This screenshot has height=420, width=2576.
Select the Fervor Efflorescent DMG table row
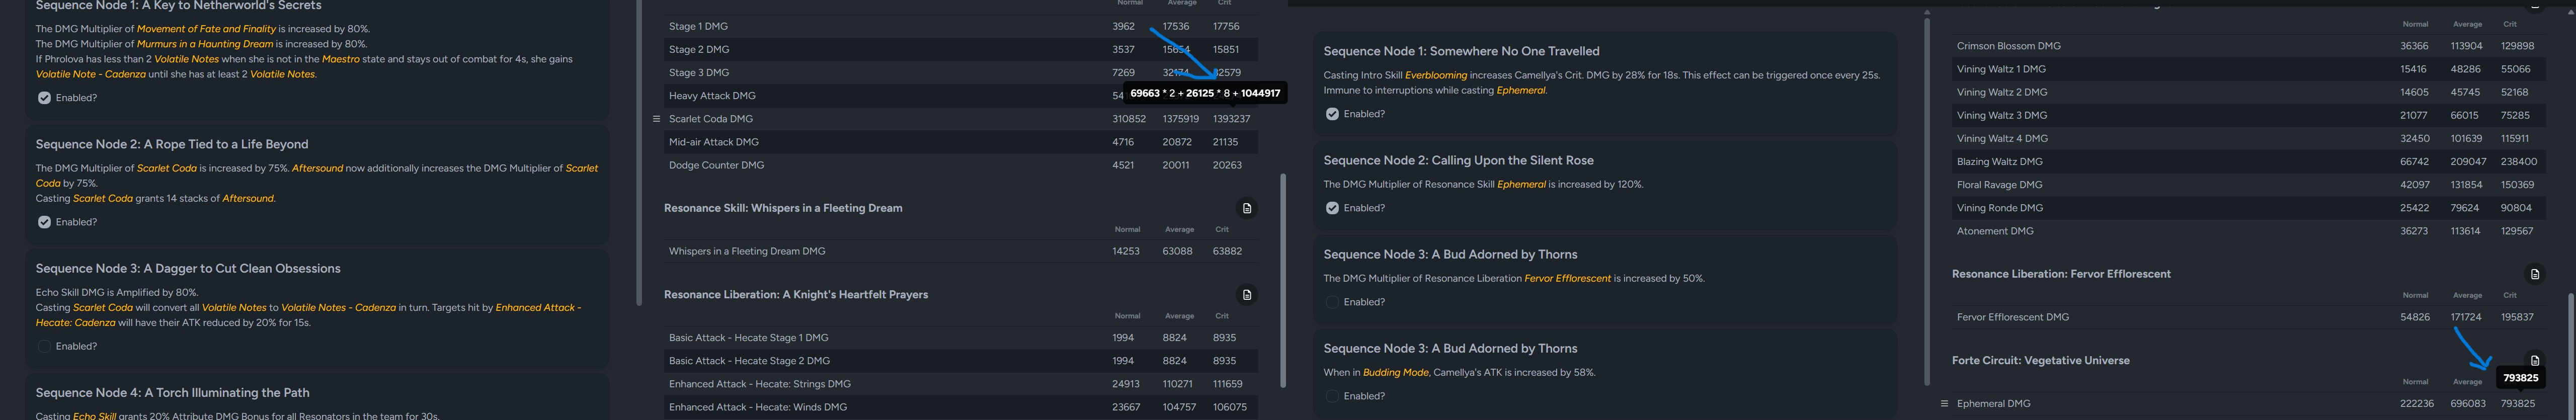(x=2249, y=317)
